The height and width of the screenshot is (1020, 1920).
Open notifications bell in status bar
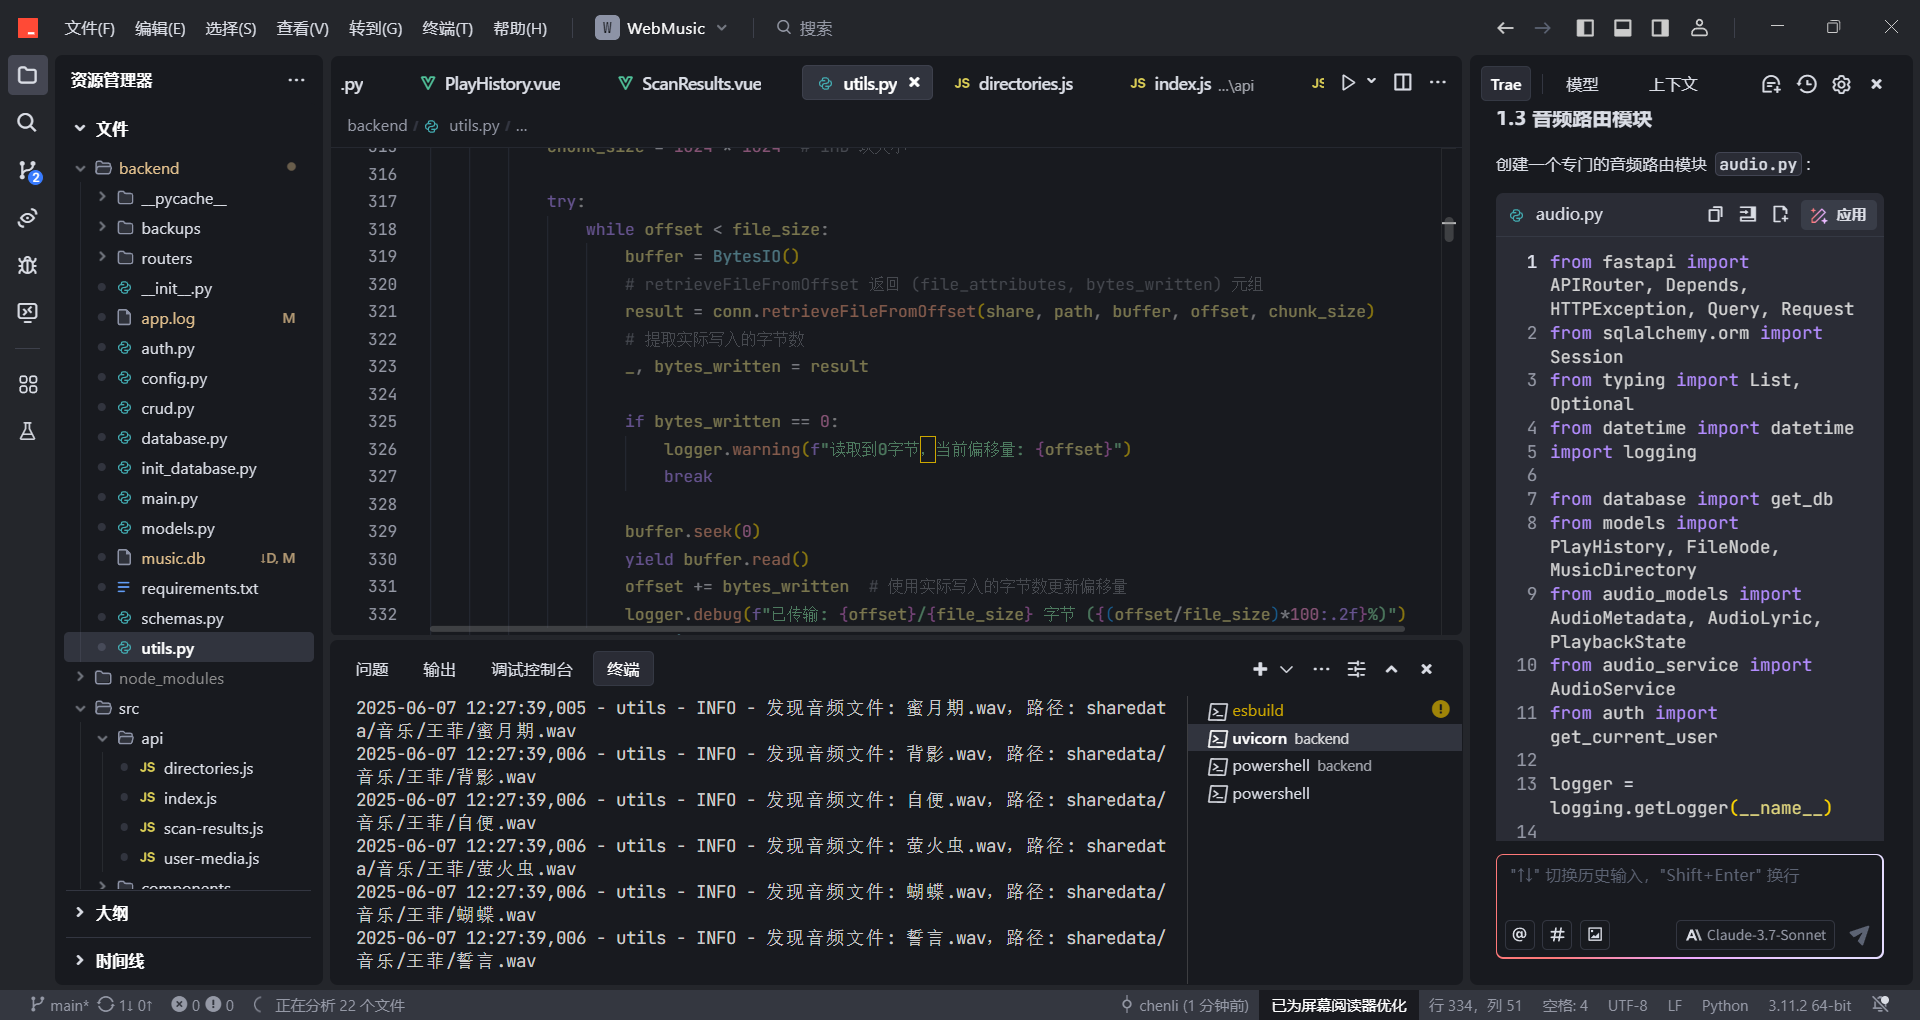1881,1004
